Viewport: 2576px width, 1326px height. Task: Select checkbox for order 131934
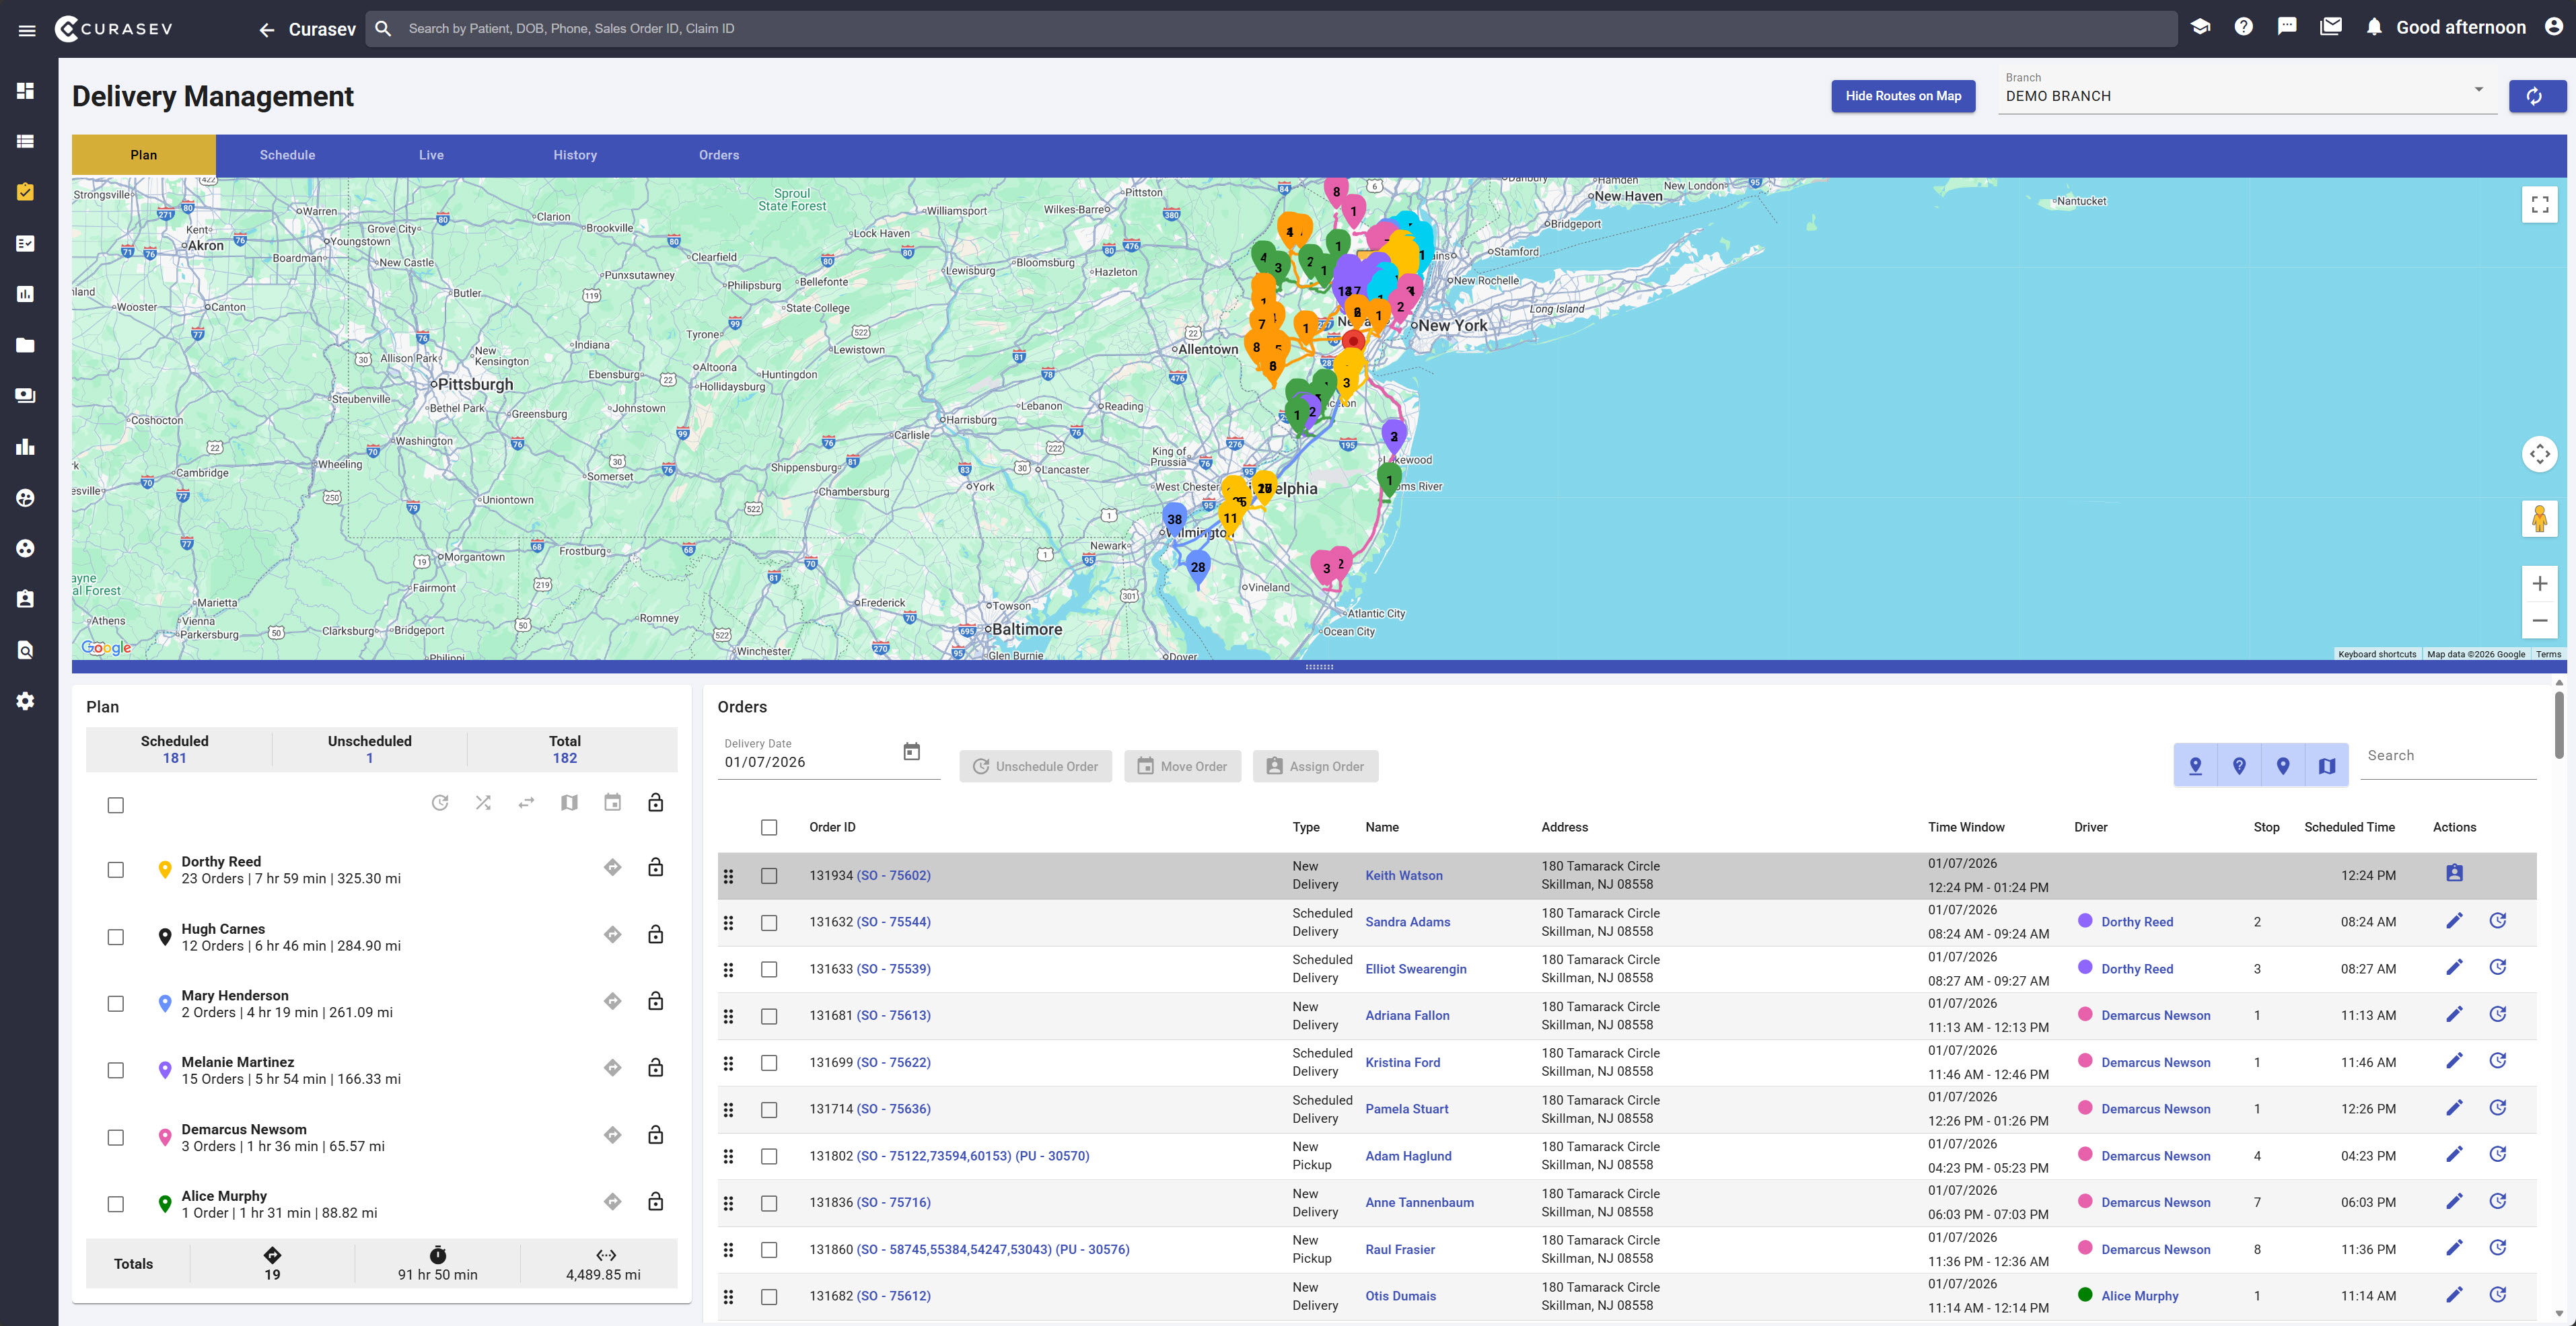coord(769,876)
